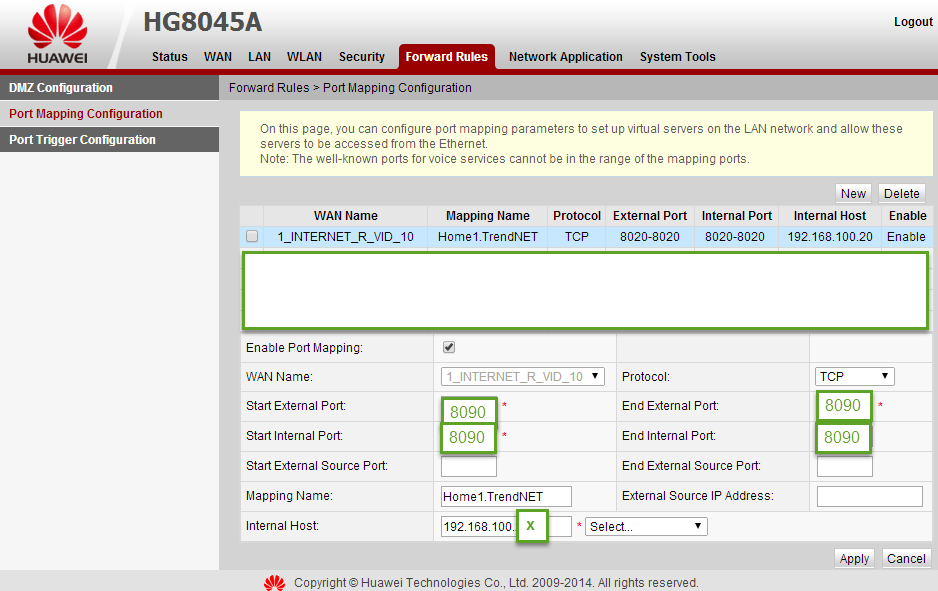Viewport: 938px width, 591px height.
Task: Click the small Huawei logo in footer
Action: [x=274, y=582]
